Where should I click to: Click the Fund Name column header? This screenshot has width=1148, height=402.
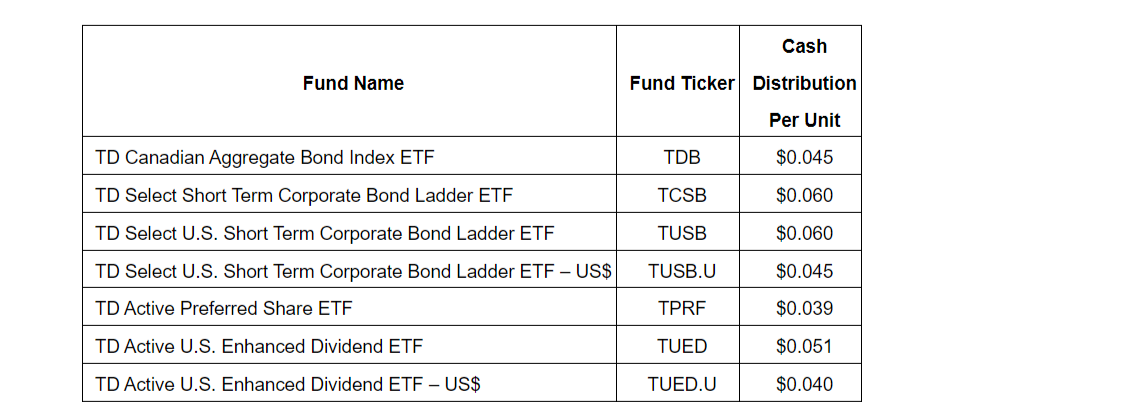click(353, 84)
